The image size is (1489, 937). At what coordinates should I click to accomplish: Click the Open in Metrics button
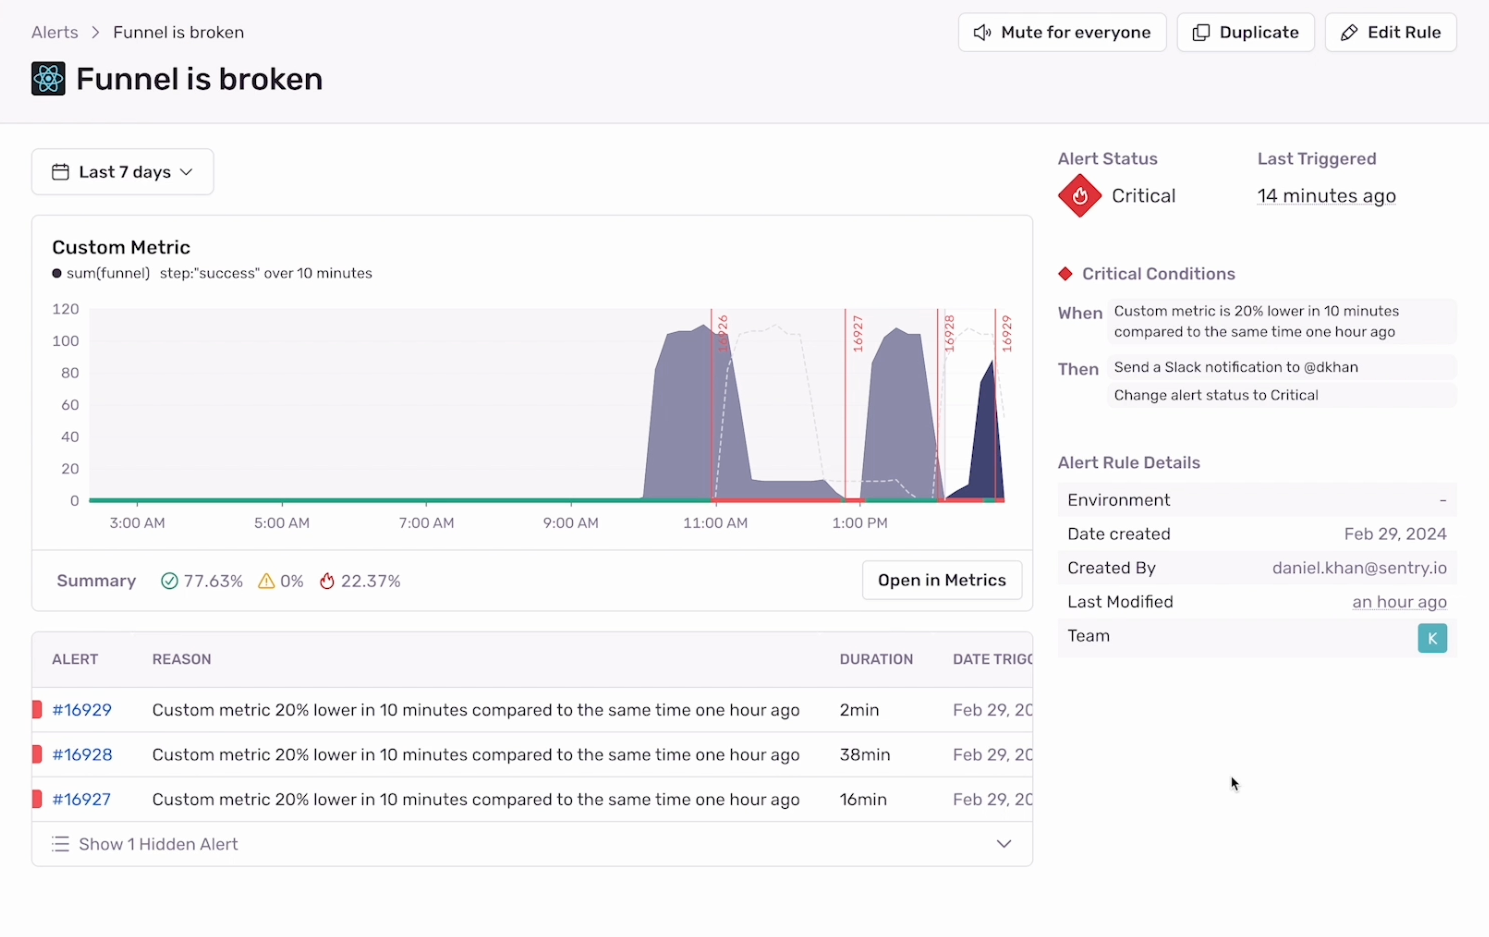point(942,580)
